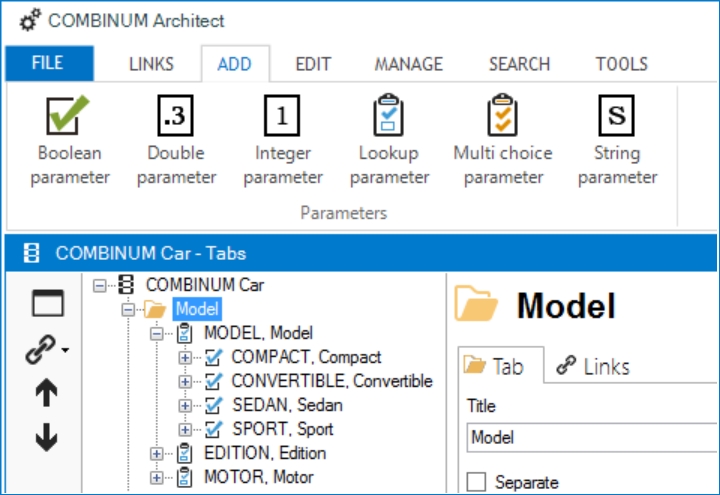Screen dimensions: 720x495
Task: Open the link icon dropdown arrow
Action: [x=65, y=350]
